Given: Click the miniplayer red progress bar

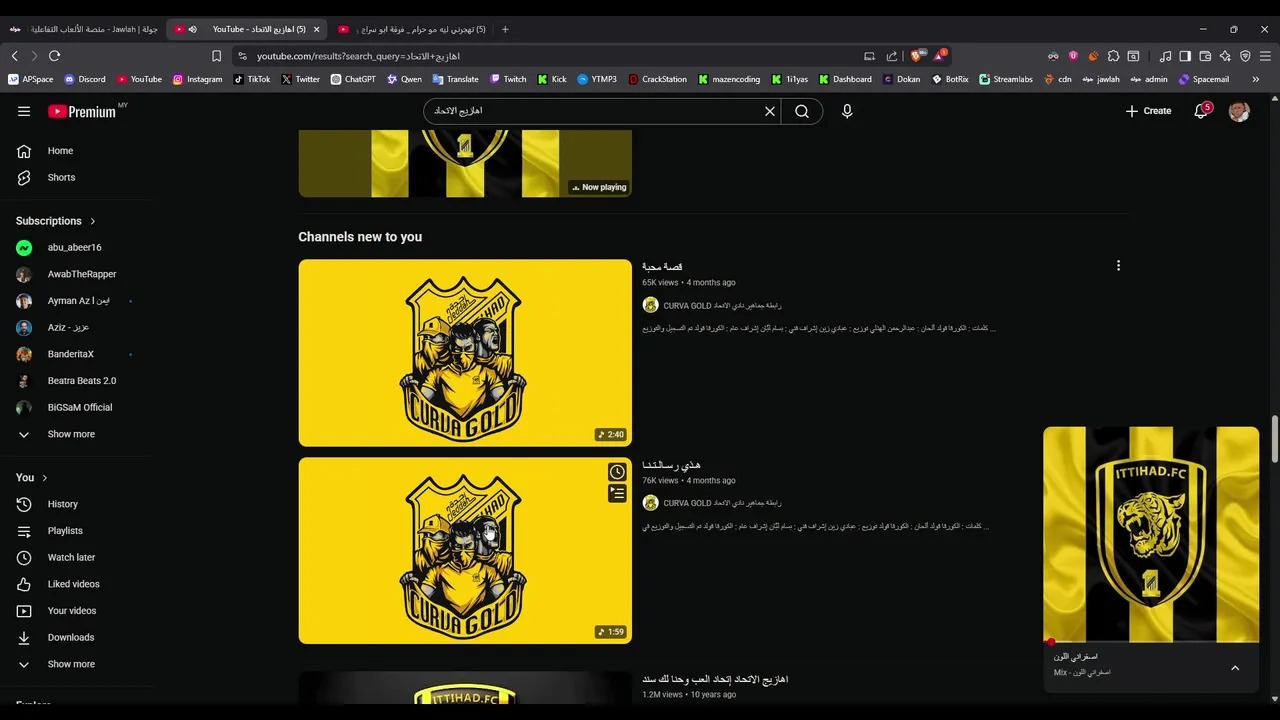Looking at the screenshot, I should coord(1151,642).
